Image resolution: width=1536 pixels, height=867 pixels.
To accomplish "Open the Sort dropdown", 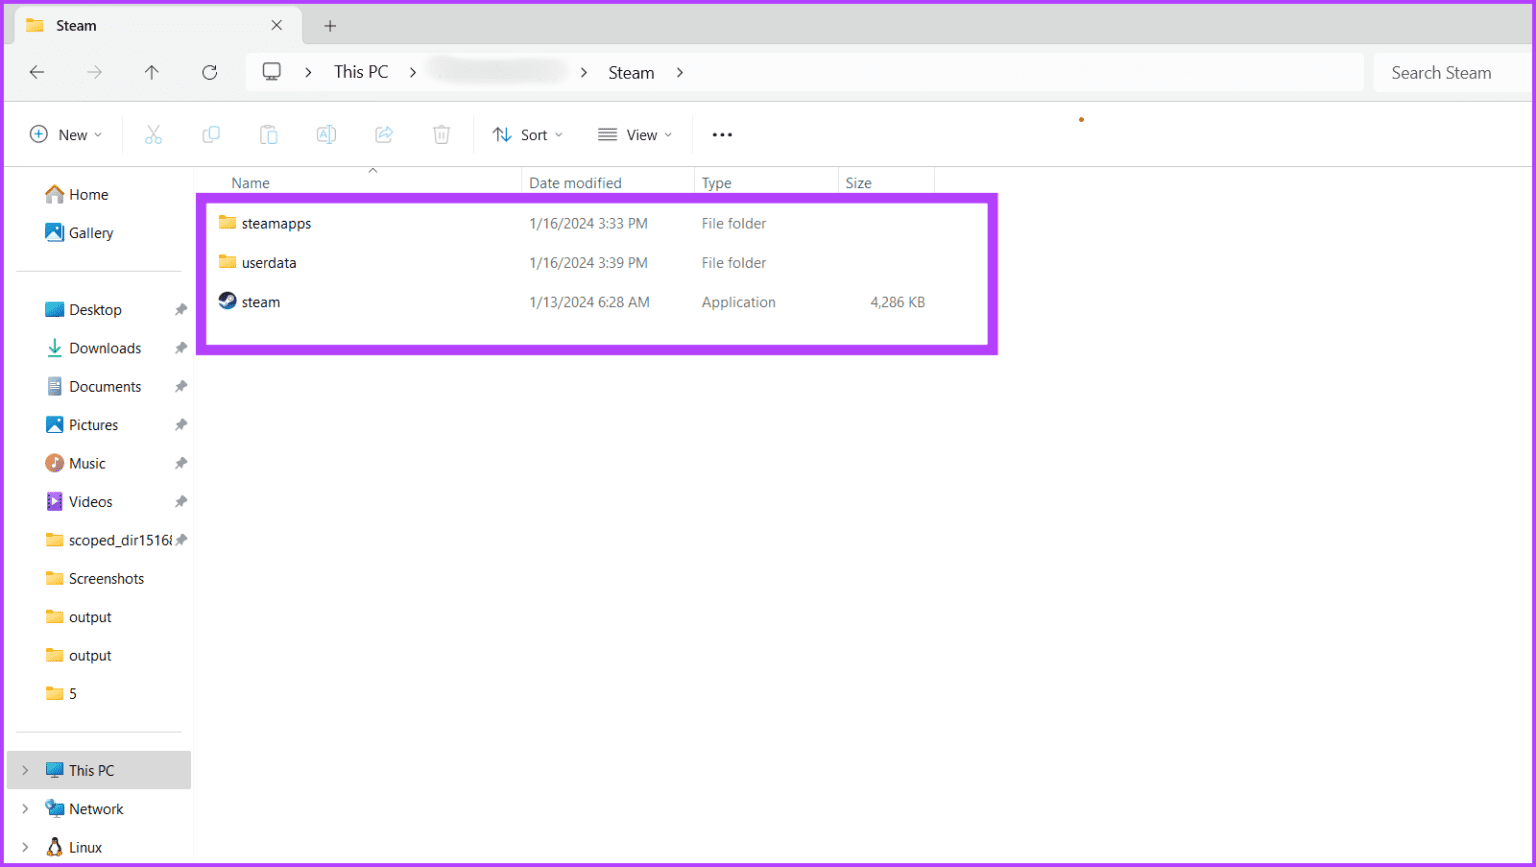I will coord(527,134).
